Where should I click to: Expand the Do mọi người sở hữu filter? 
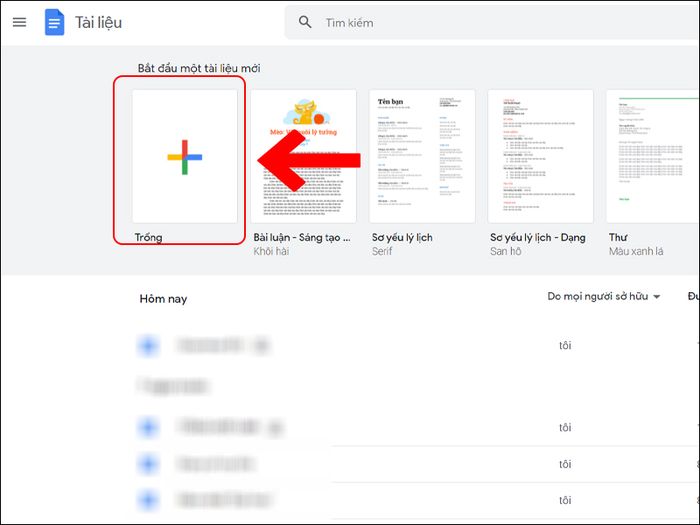(604, 296)
